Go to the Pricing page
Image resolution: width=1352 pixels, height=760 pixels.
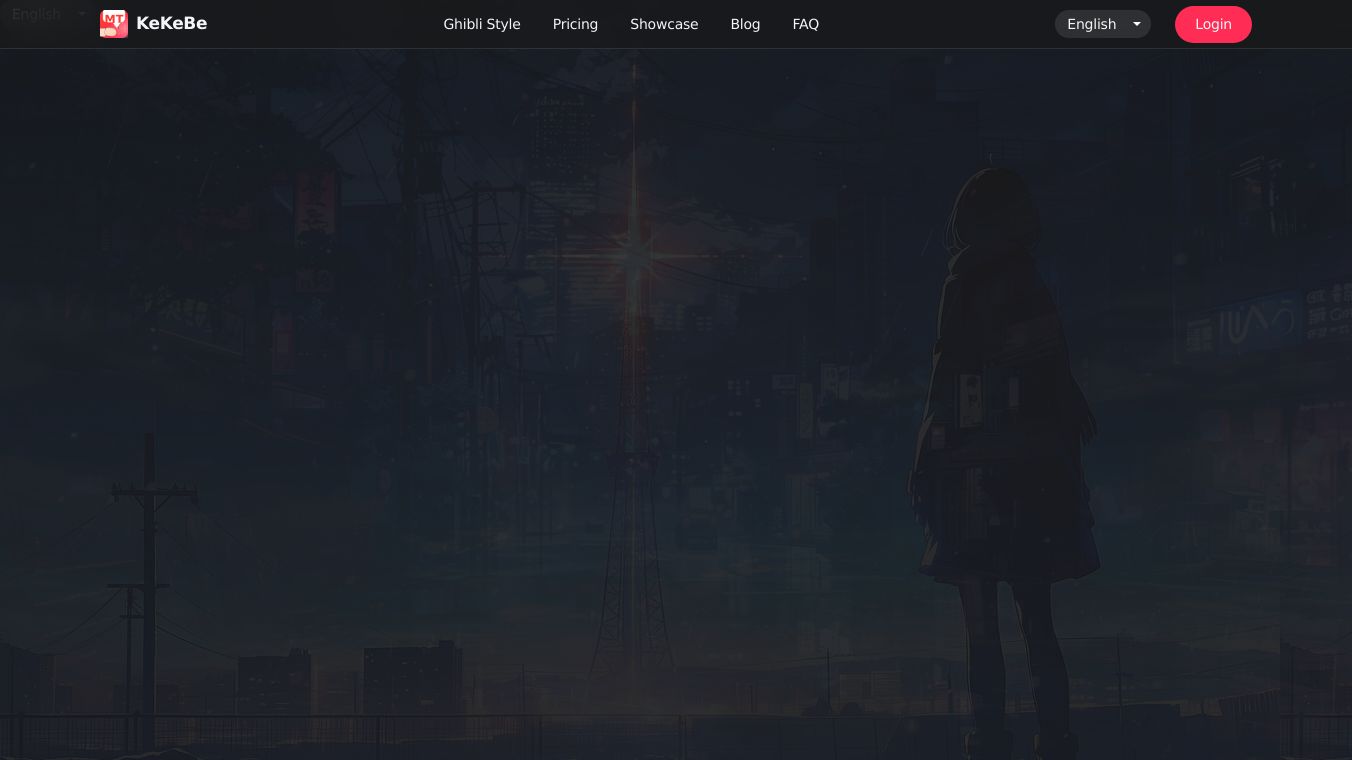575,24
